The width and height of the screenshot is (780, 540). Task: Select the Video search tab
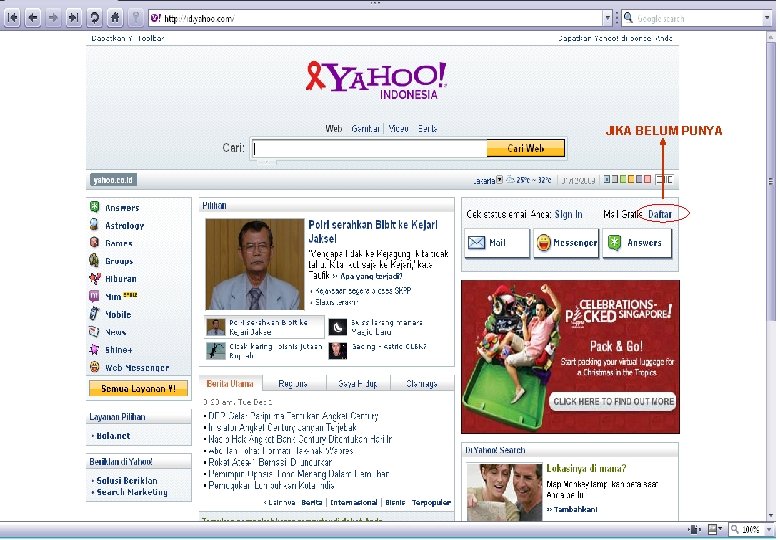click(x=398, y=129)
